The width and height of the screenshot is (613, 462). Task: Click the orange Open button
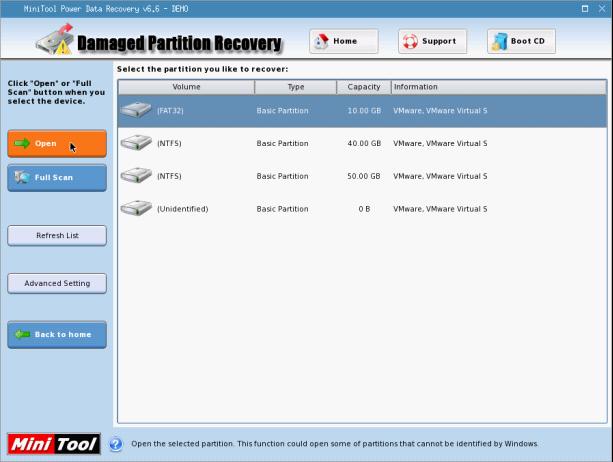(57, 144)
